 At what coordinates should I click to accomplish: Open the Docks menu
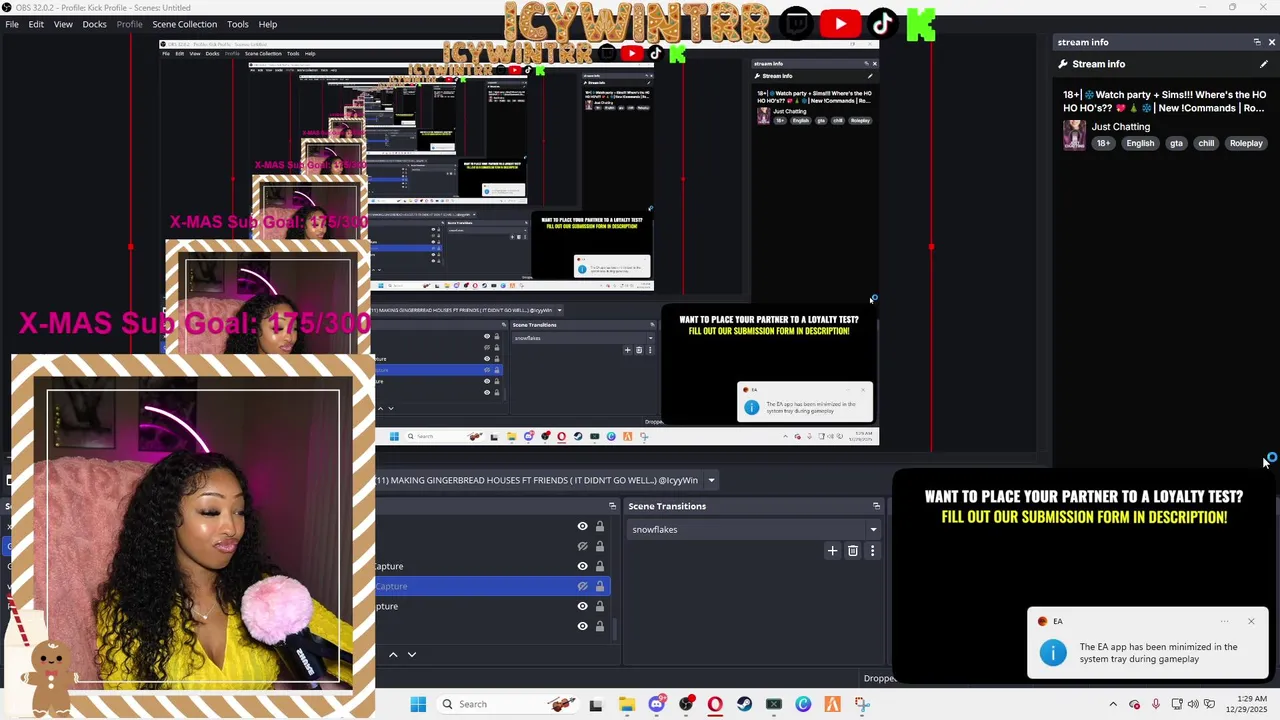point(94,24)
